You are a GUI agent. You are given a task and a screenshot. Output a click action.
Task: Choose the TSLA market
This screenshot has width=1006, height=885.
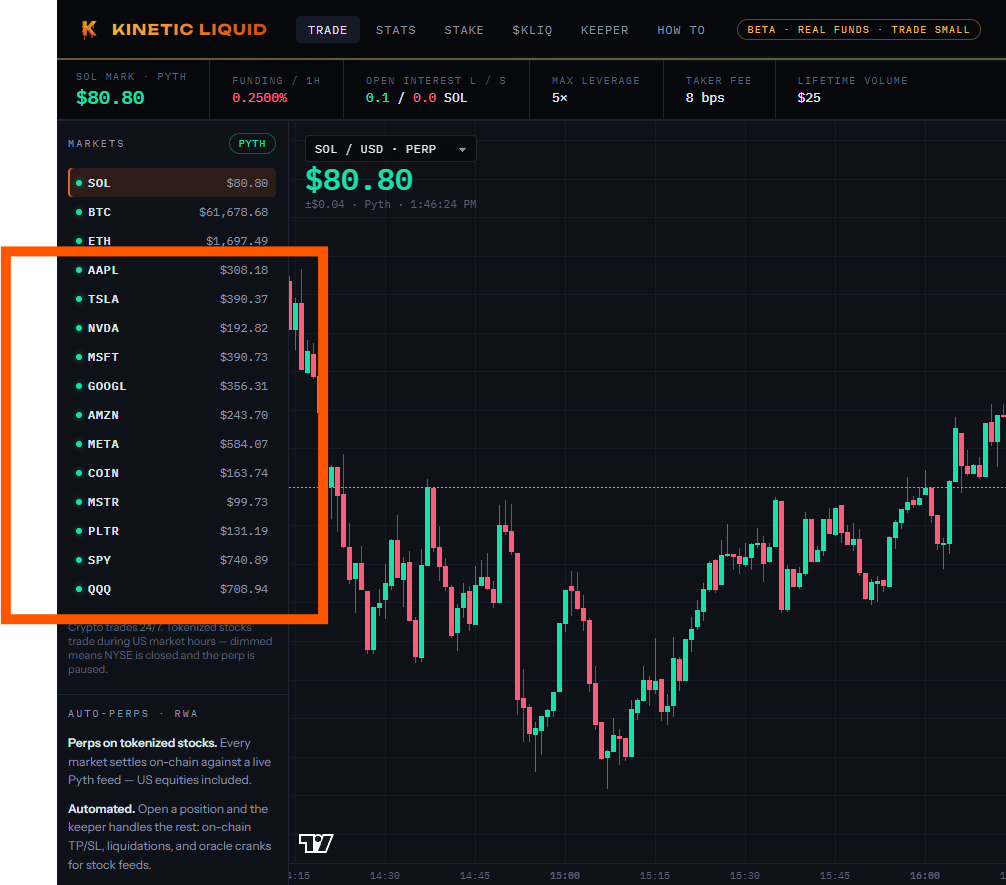tap(172, 299)
